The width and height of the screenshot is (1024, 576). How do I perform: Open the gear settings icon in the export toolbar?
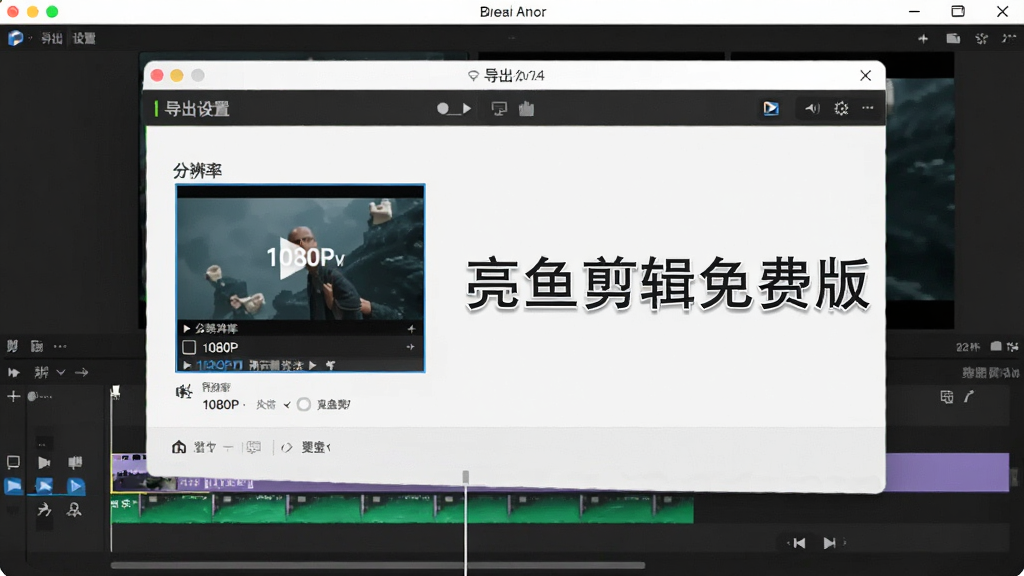click(x=841, y=108)
